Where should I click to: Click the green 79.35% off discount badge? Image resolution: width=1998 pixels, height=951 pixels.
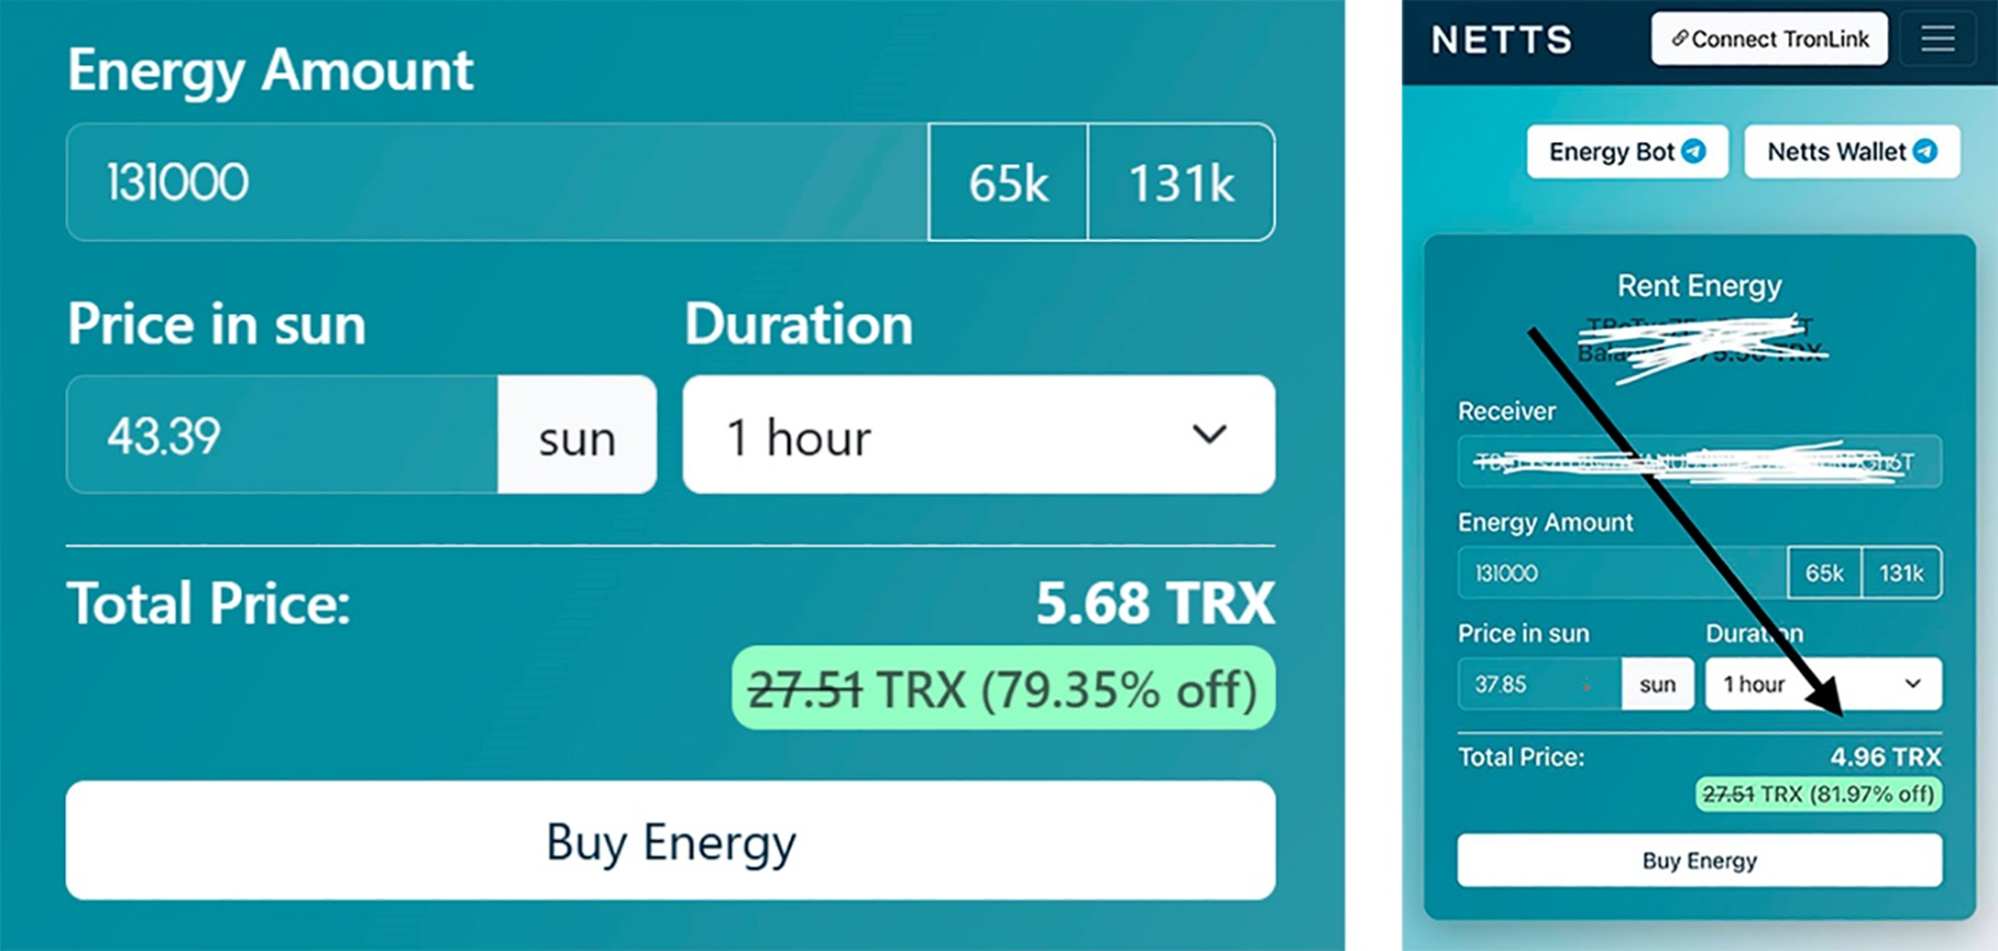tap(1003, 689)
